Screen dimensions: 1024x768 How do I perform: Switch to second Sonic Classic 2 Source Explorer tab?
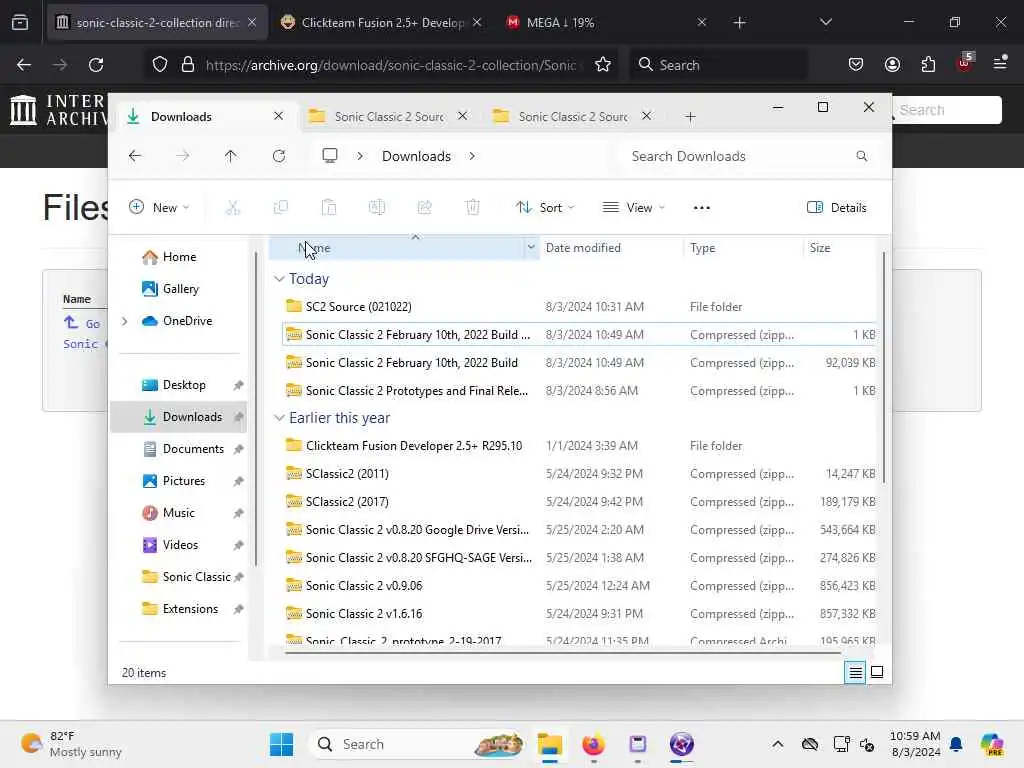(573, 116)
